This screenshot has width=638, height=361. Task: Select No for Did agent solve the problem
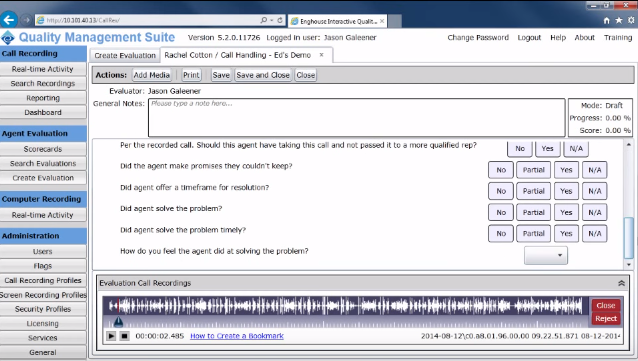tap(501, 212)
